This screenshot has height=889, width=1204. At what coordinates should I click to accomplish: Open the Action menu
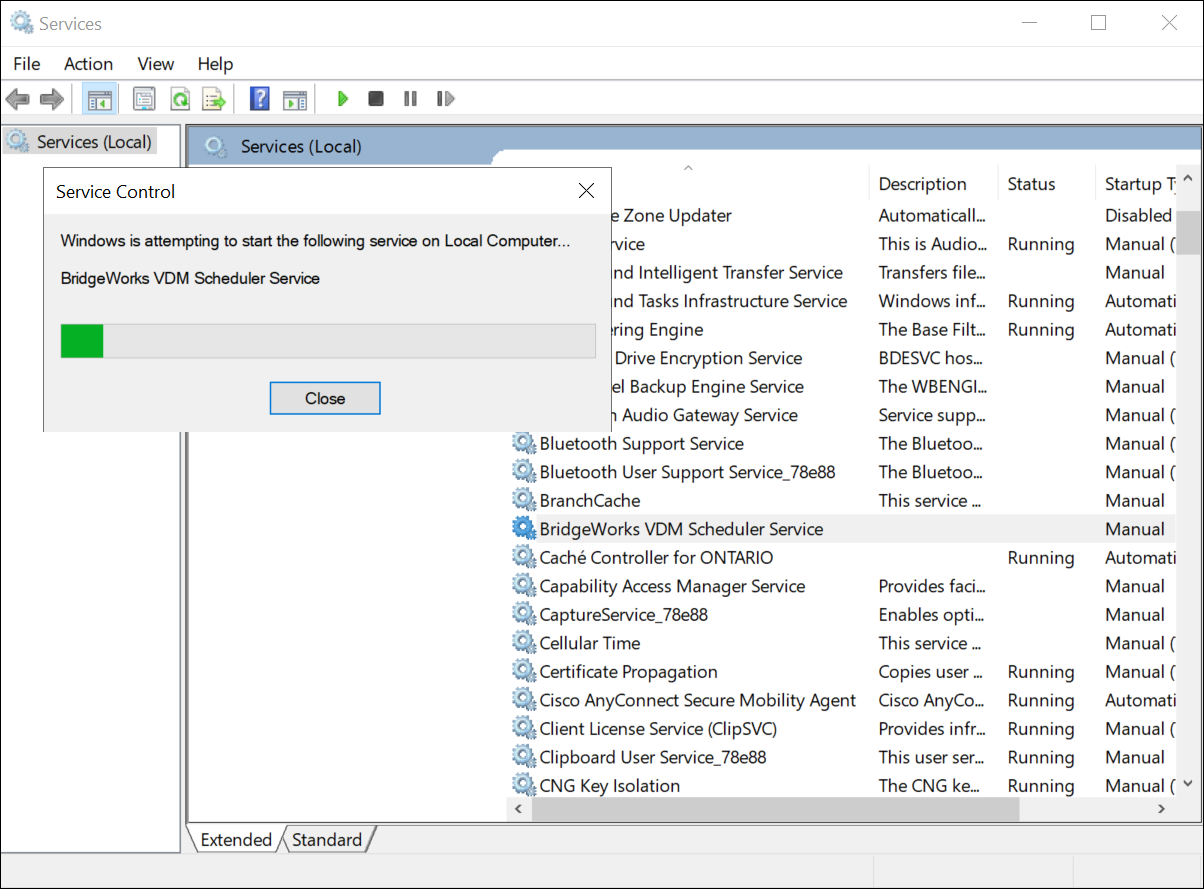88,64
